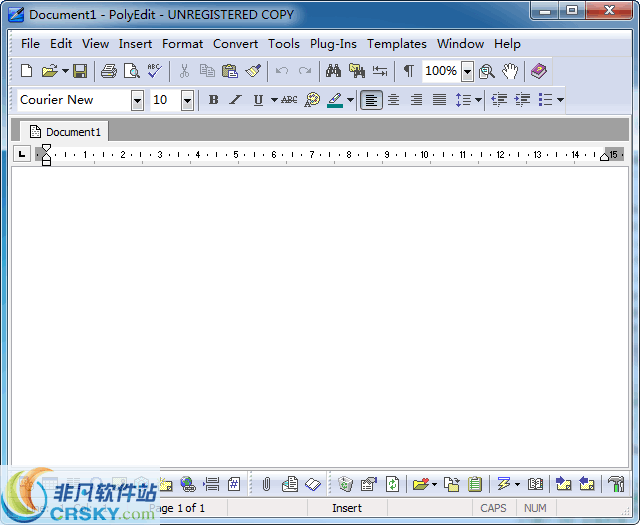Expand the line spacing dropdown arrow
This screenshot has height=525, width=640.
[x=478, y=100]
